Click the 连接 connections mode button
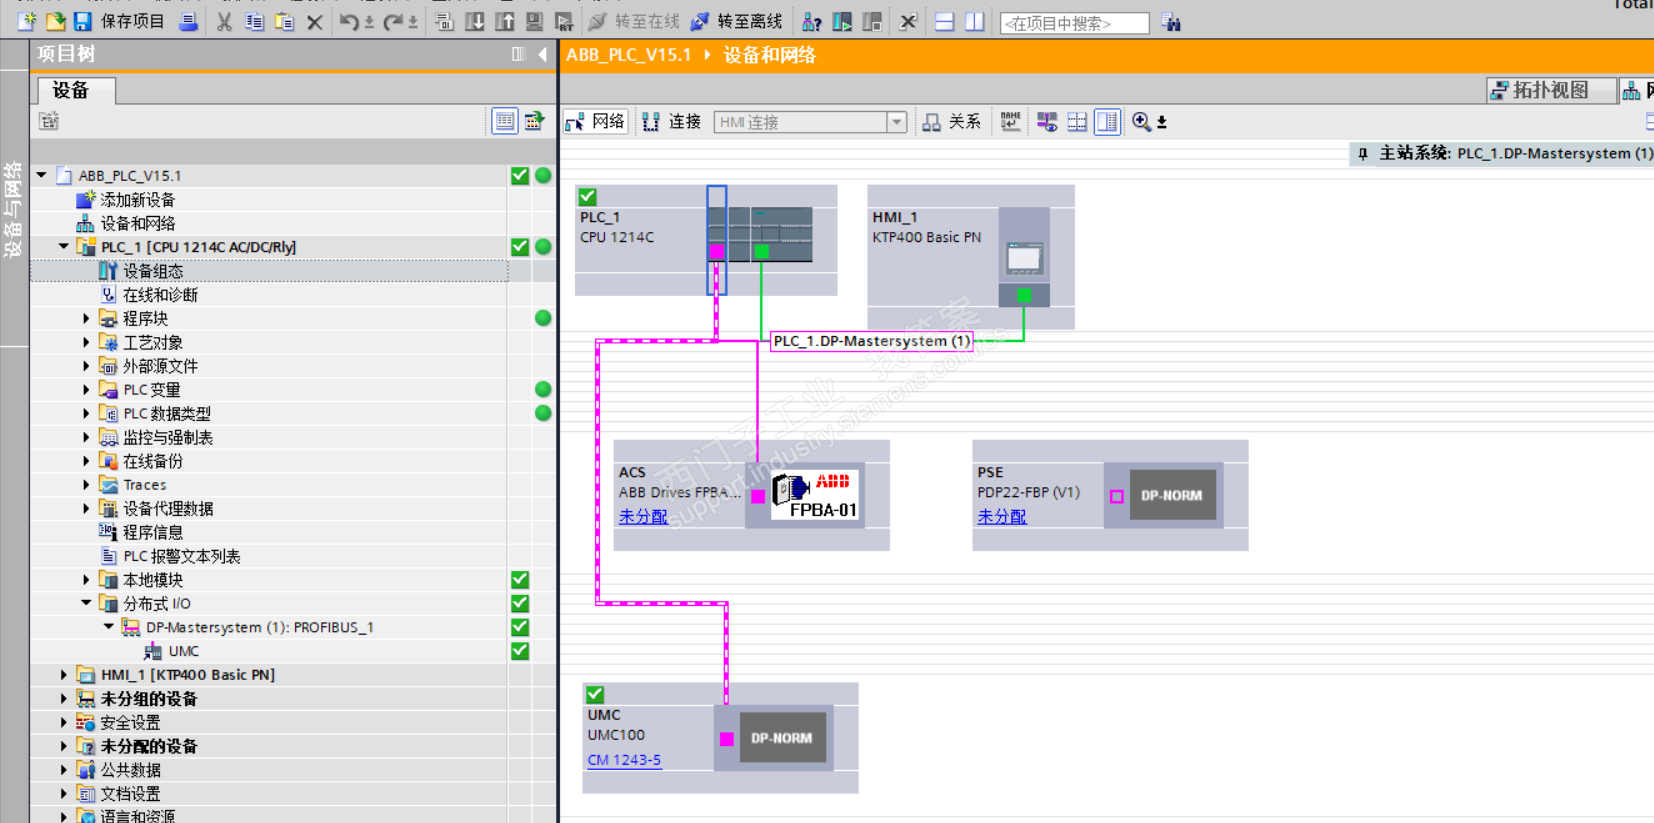 click(x=672, y=122)
